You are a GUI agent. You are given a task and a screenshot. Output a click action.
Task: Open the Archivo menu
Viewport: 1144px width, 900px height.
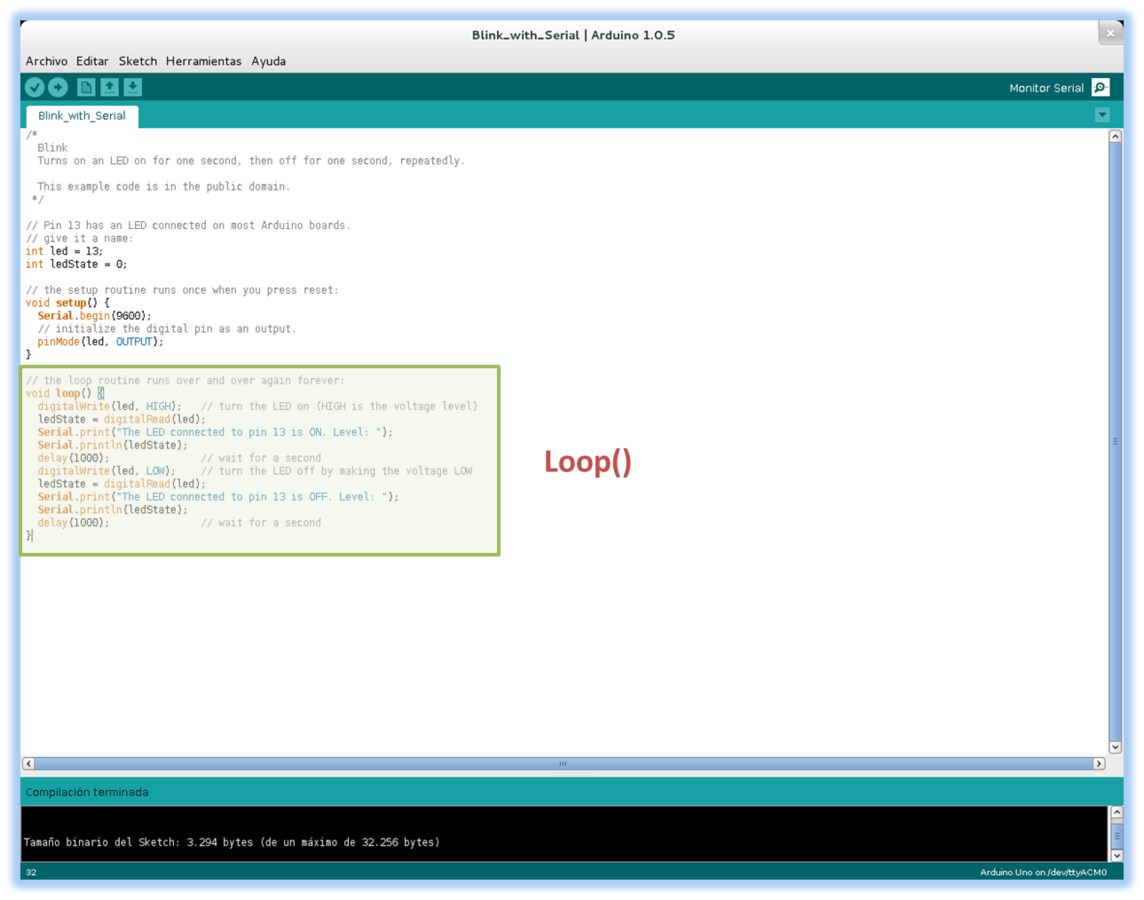pyautogui.click(x=46, y=61)
